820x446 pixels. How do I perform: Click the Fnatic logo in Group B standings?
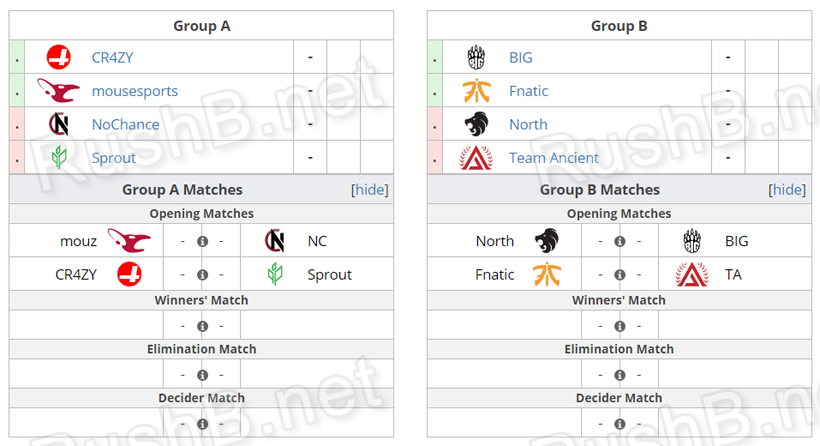[476, 91]
